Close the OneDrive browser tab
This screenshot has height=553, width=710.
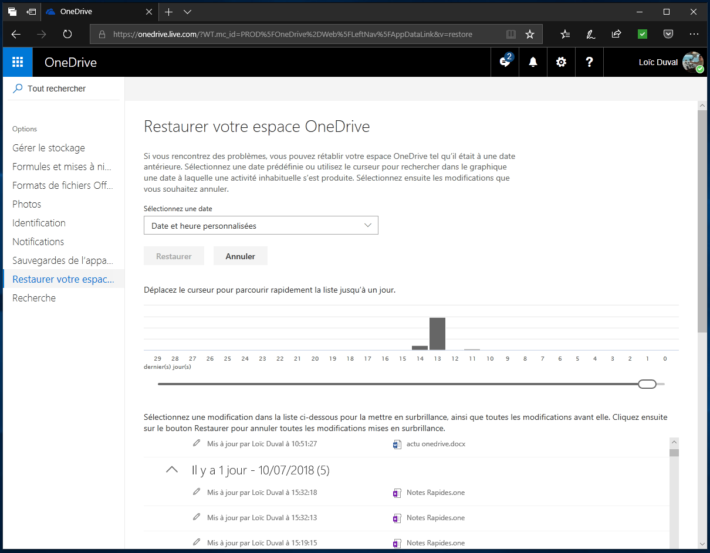149,12
